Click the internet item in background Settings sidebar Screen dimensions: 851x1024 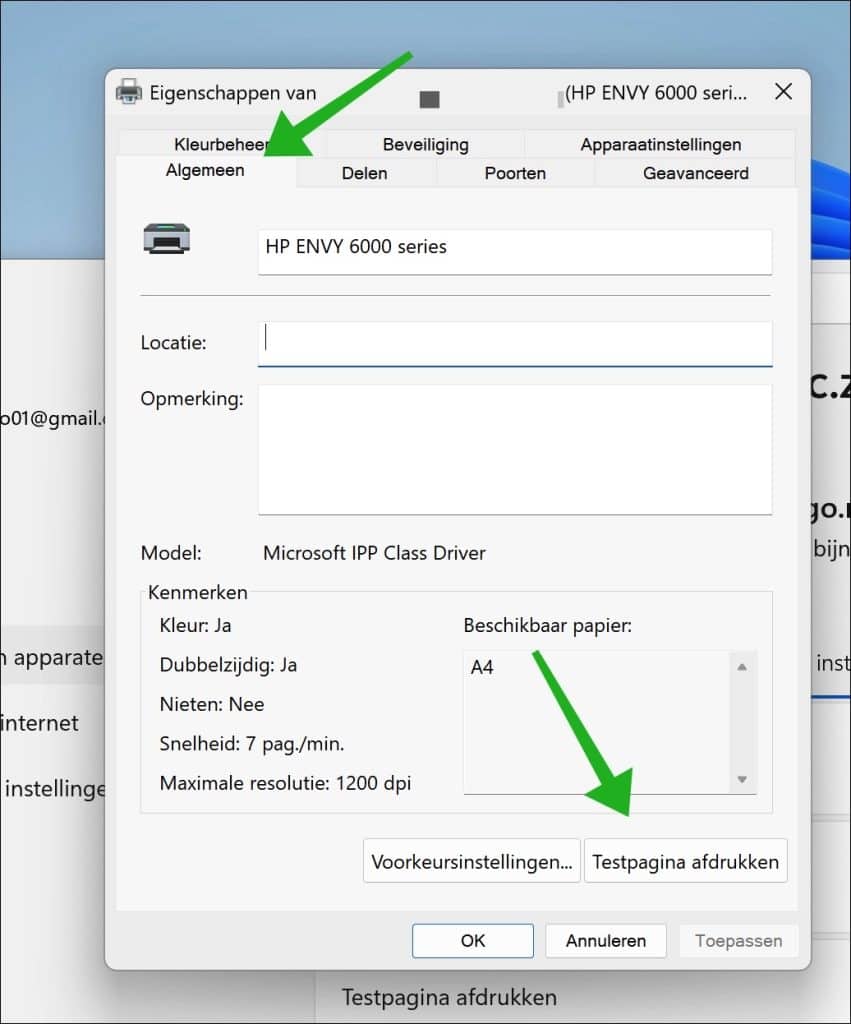(39, 723)
